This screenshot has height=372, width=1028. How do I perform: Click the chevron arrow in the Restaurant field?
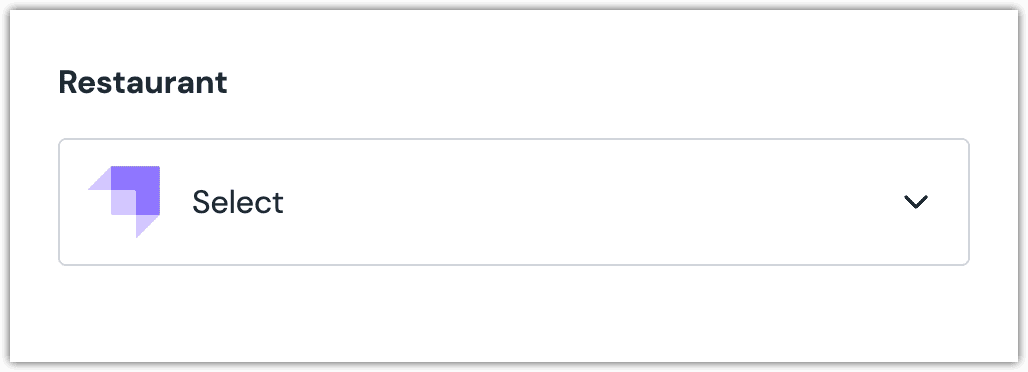coord(915,202)
